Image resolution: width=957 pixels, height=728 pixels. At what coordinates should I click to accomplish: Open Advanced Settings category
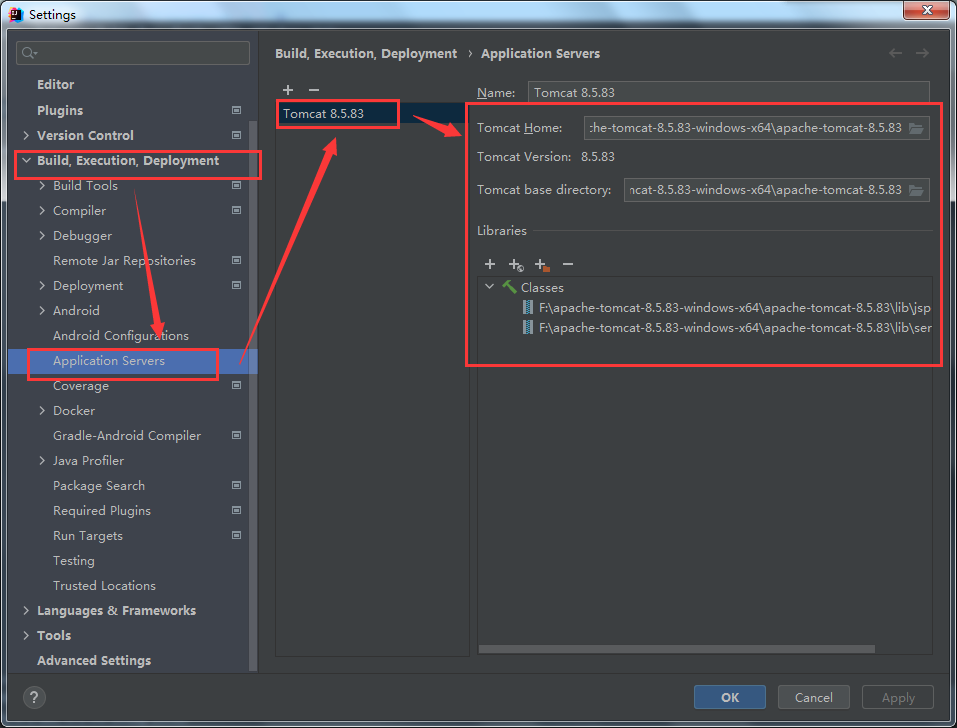pyautogui.click(x=94, y=660)
